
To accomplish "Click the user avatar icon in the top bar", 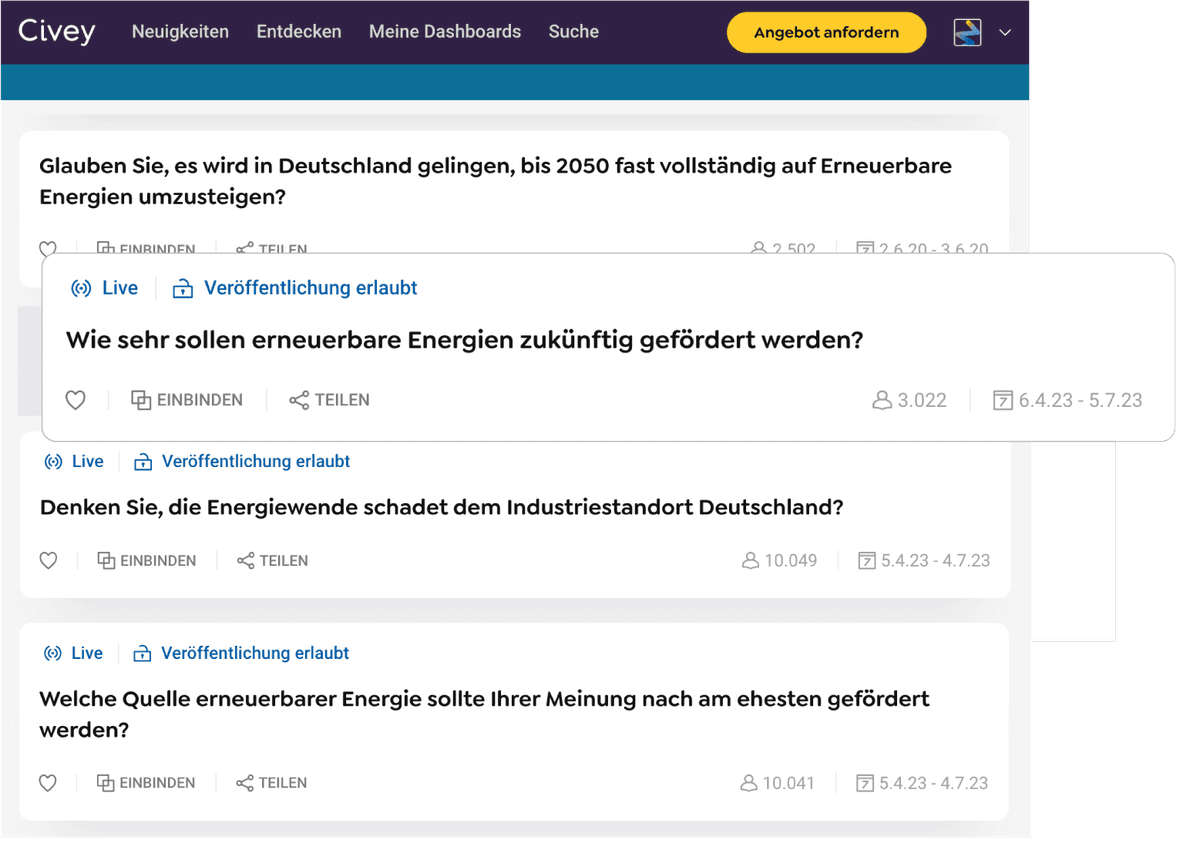I will 966,32.
